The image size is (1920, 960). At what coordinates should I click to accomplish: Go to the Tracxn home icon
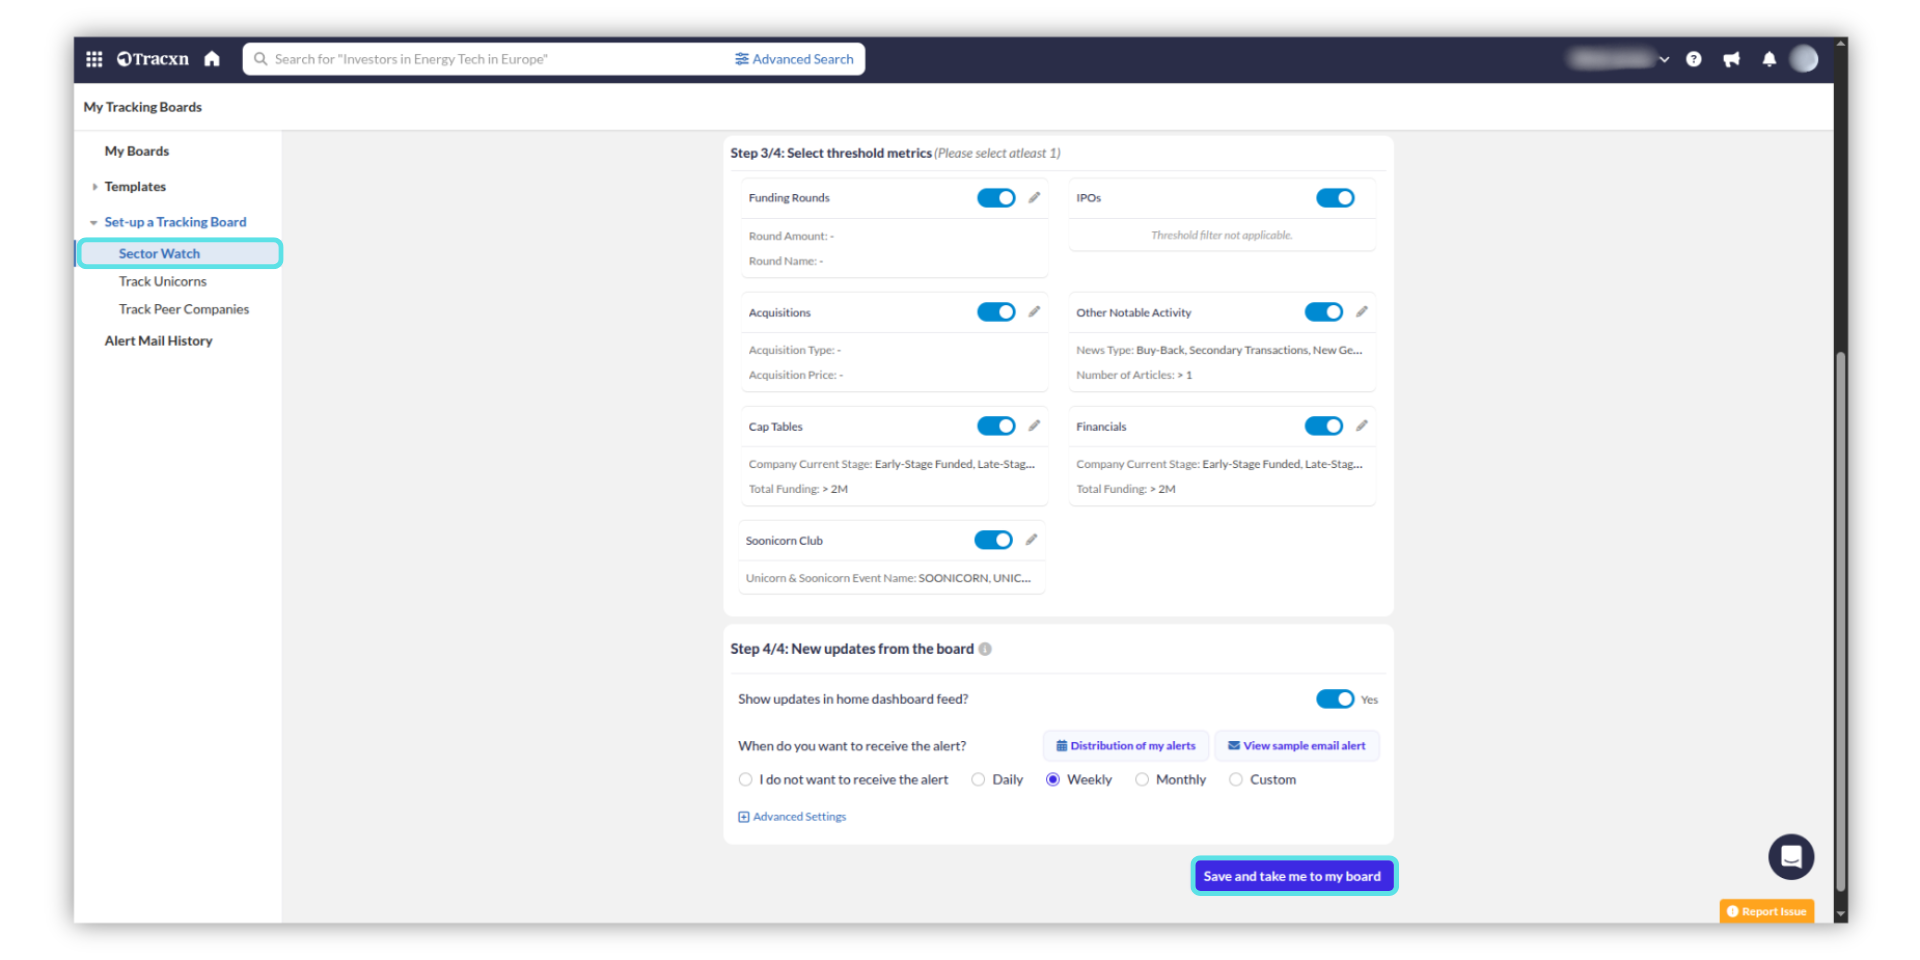click(x=212, y=59)
